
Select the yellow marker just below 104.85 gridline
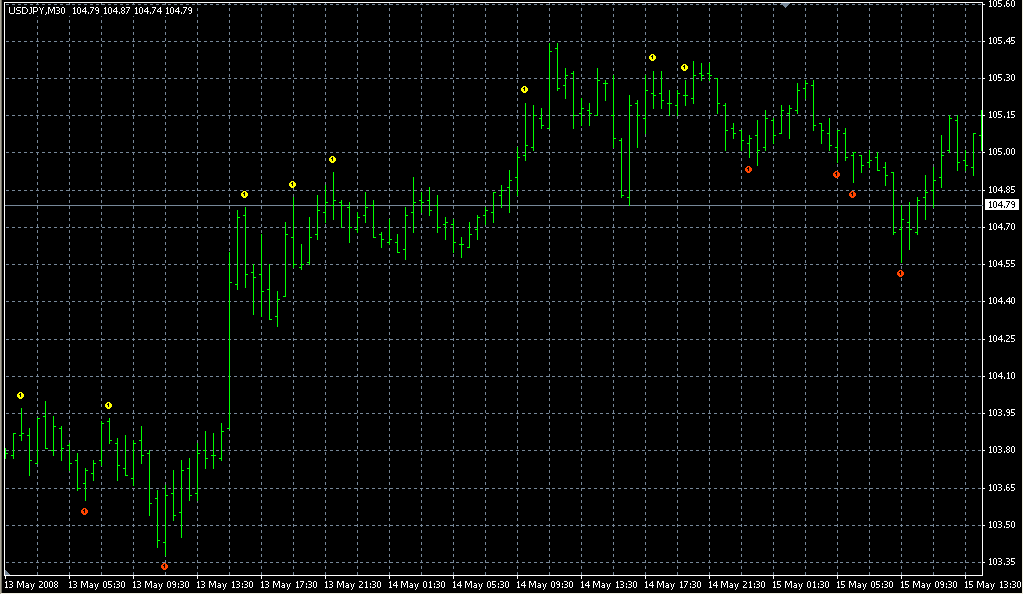pos(244,194)
